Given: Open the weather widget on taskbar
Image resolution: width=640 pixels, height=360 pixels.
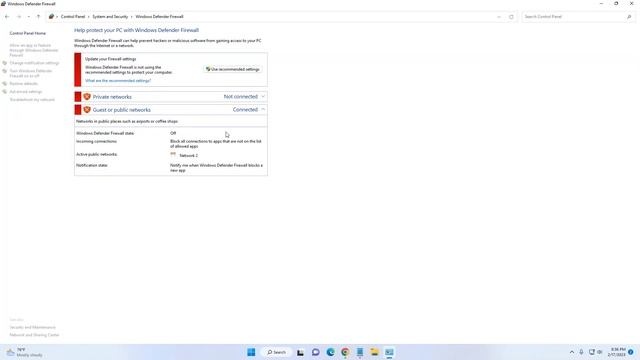Looking at the screenshot, I should click(x=24, y=352).
